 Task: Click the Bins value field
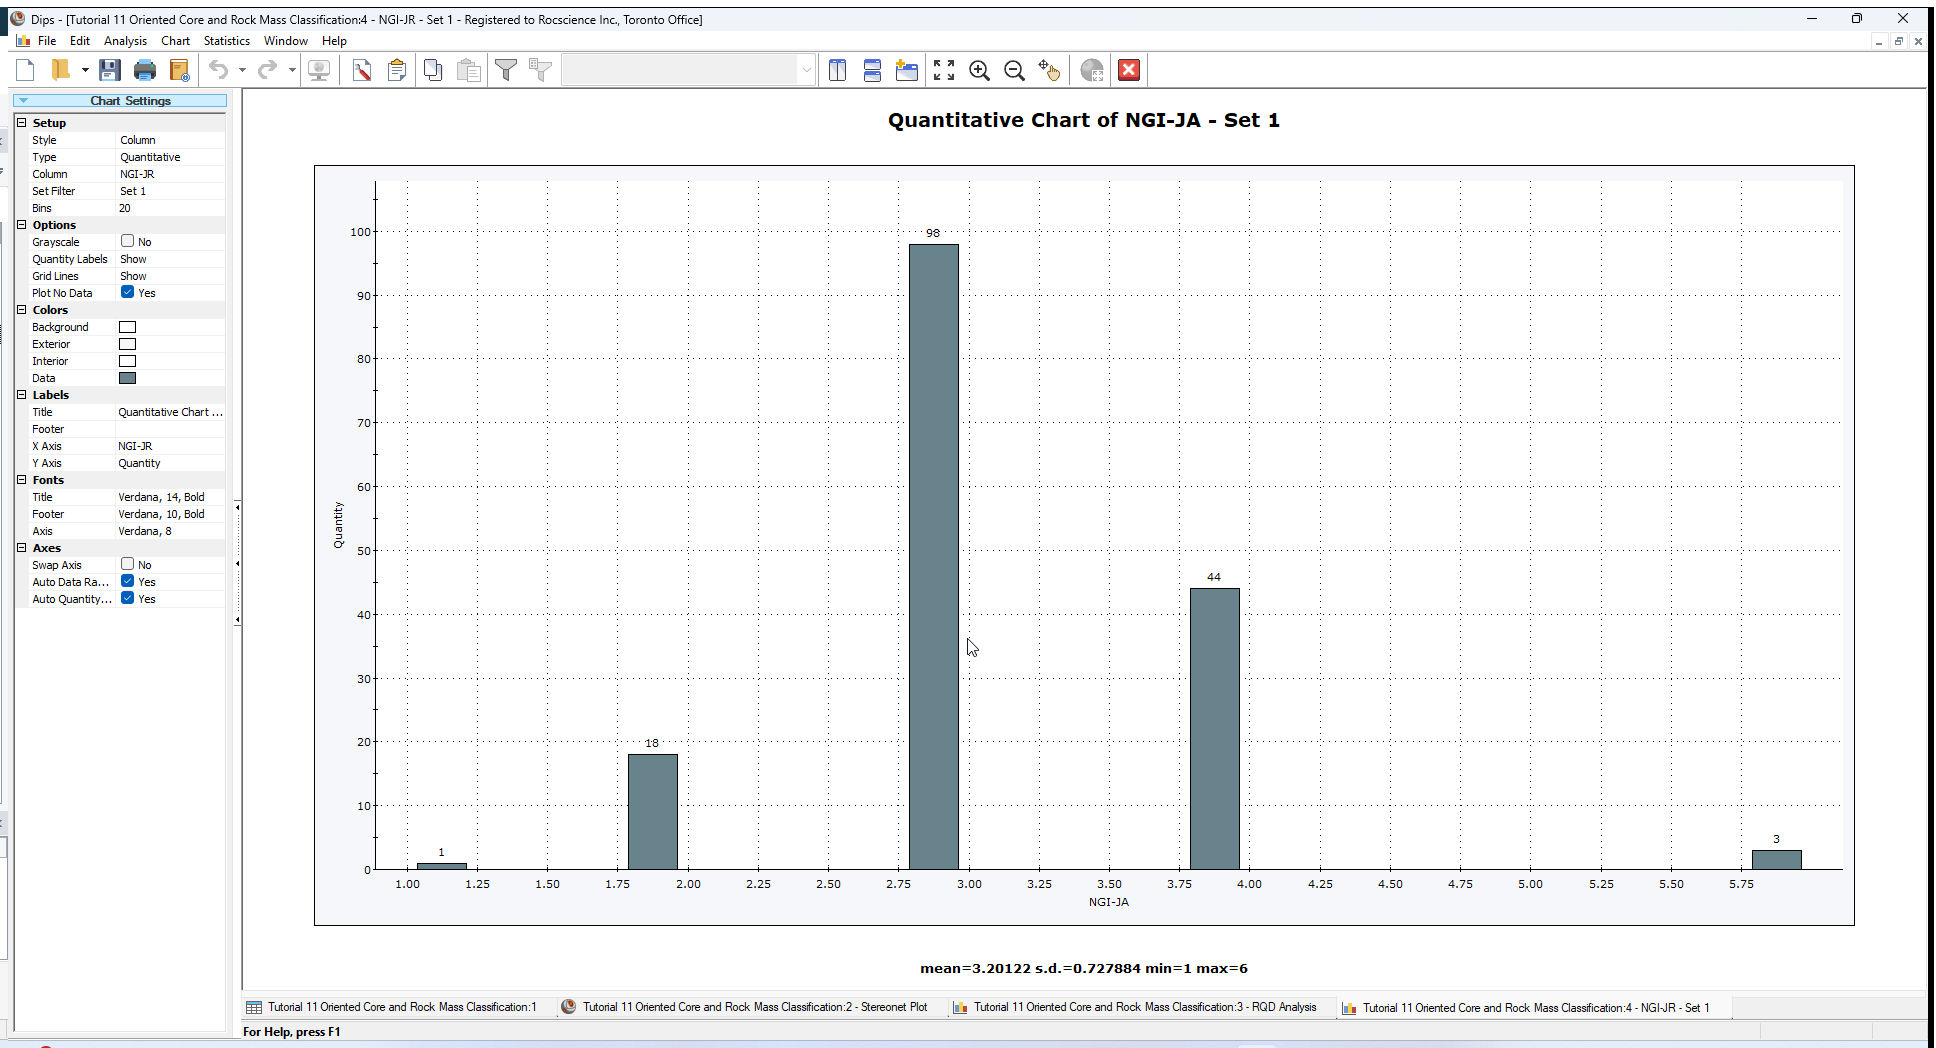(x=170, y=208)
